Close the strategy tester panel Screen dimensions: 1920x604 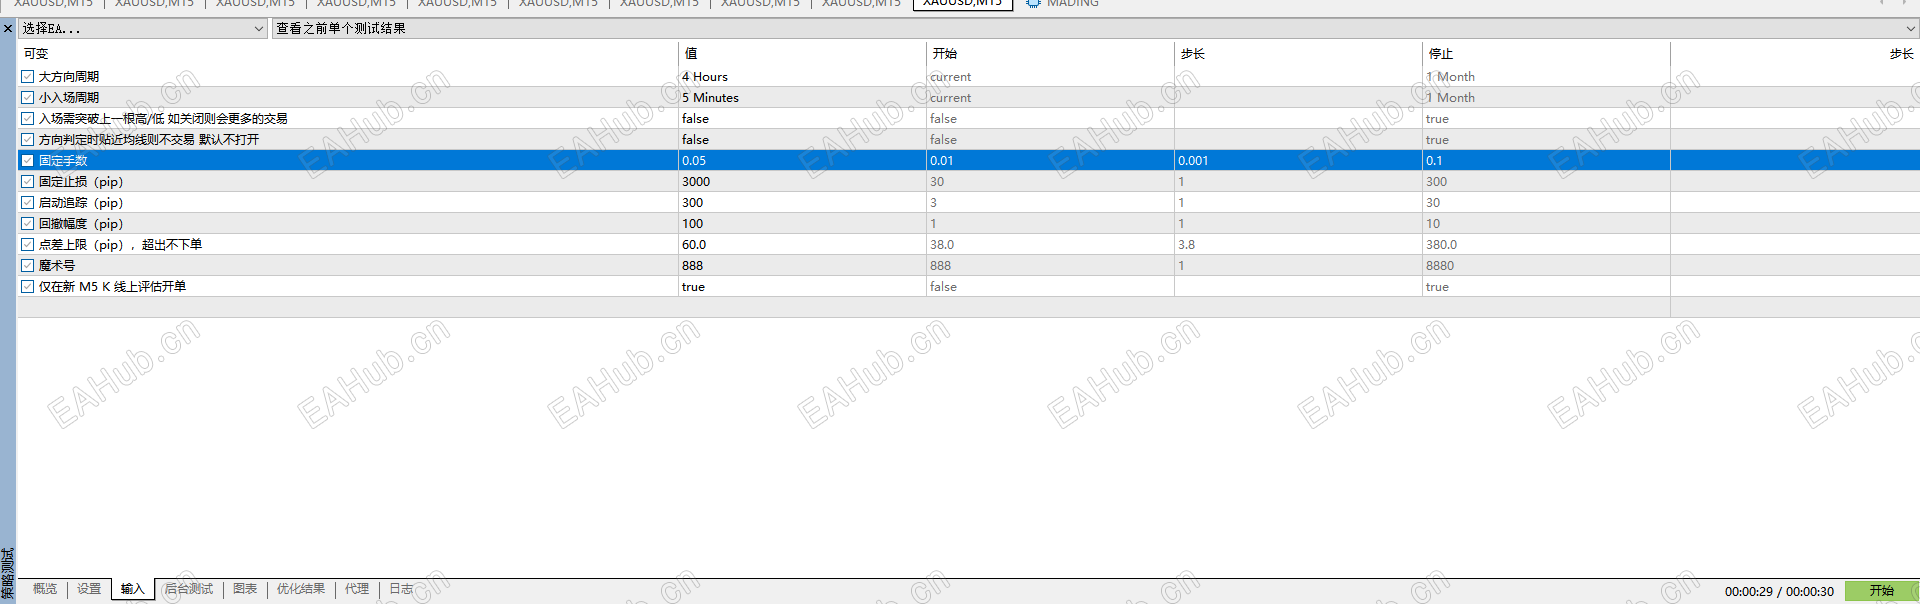(x=8, y=28)
